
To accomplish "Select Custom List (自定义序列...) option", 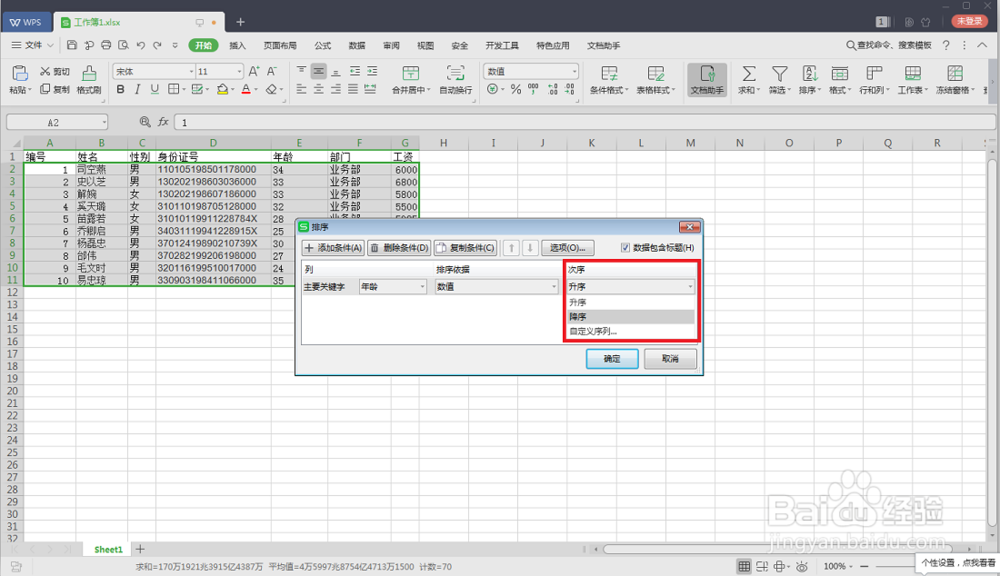I will pos(630,331).
